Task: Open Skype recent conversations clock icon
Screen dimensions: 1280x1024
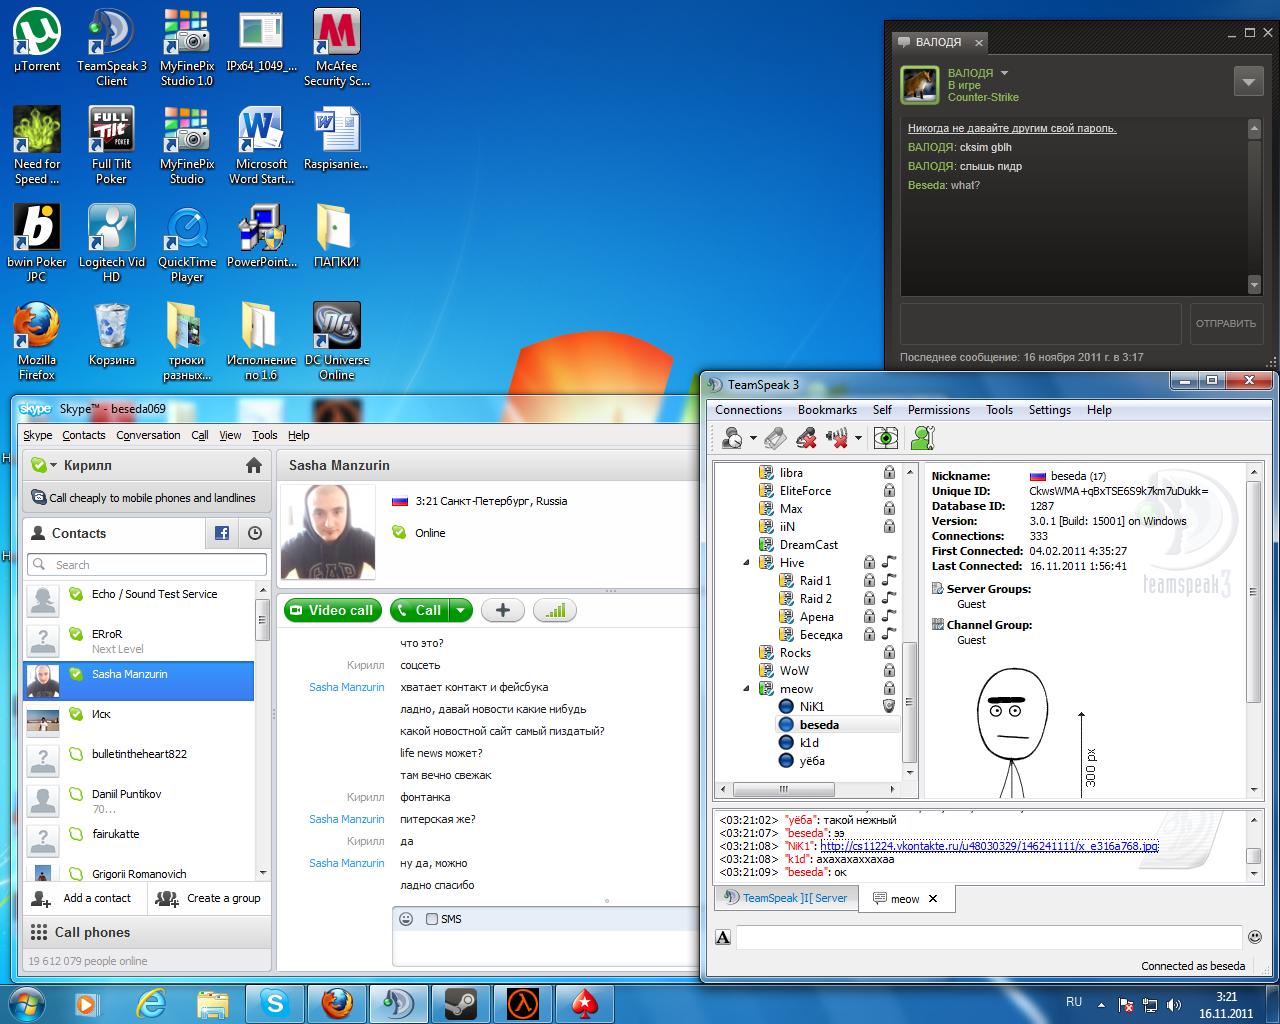Action: (255, 533)
